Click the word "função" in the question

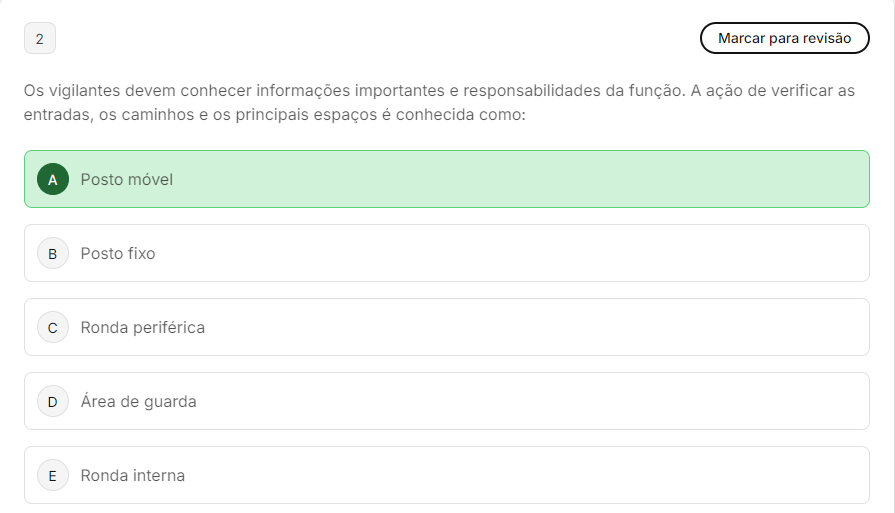(x=655, y=91)
